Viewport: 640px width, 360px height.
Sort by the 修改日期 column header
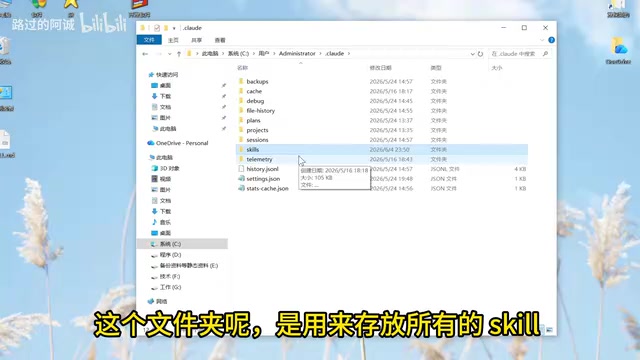(x=380, y=68)
